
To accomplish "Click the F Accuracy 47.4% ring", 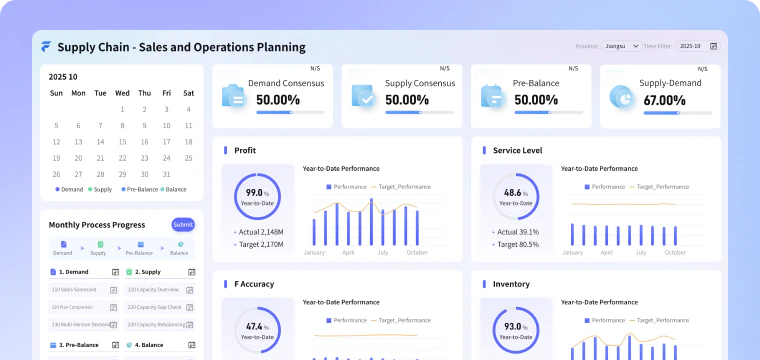I will click(x=257, y=330).
